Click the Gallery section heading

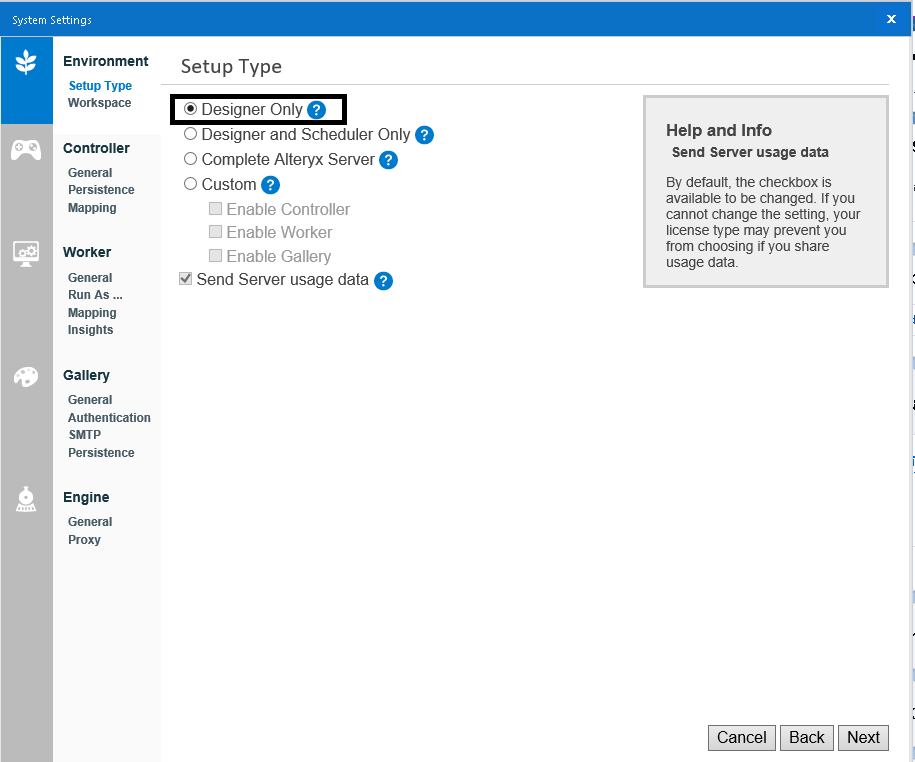pyautogui.click(x=86, y=375)
